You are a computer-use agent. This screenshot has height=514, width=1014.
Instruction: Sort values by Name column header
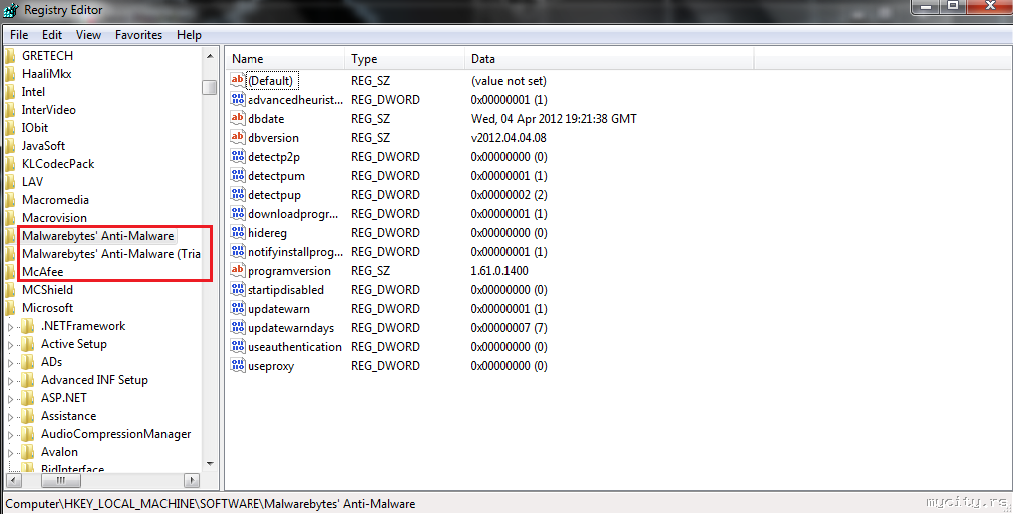point(285,59)
